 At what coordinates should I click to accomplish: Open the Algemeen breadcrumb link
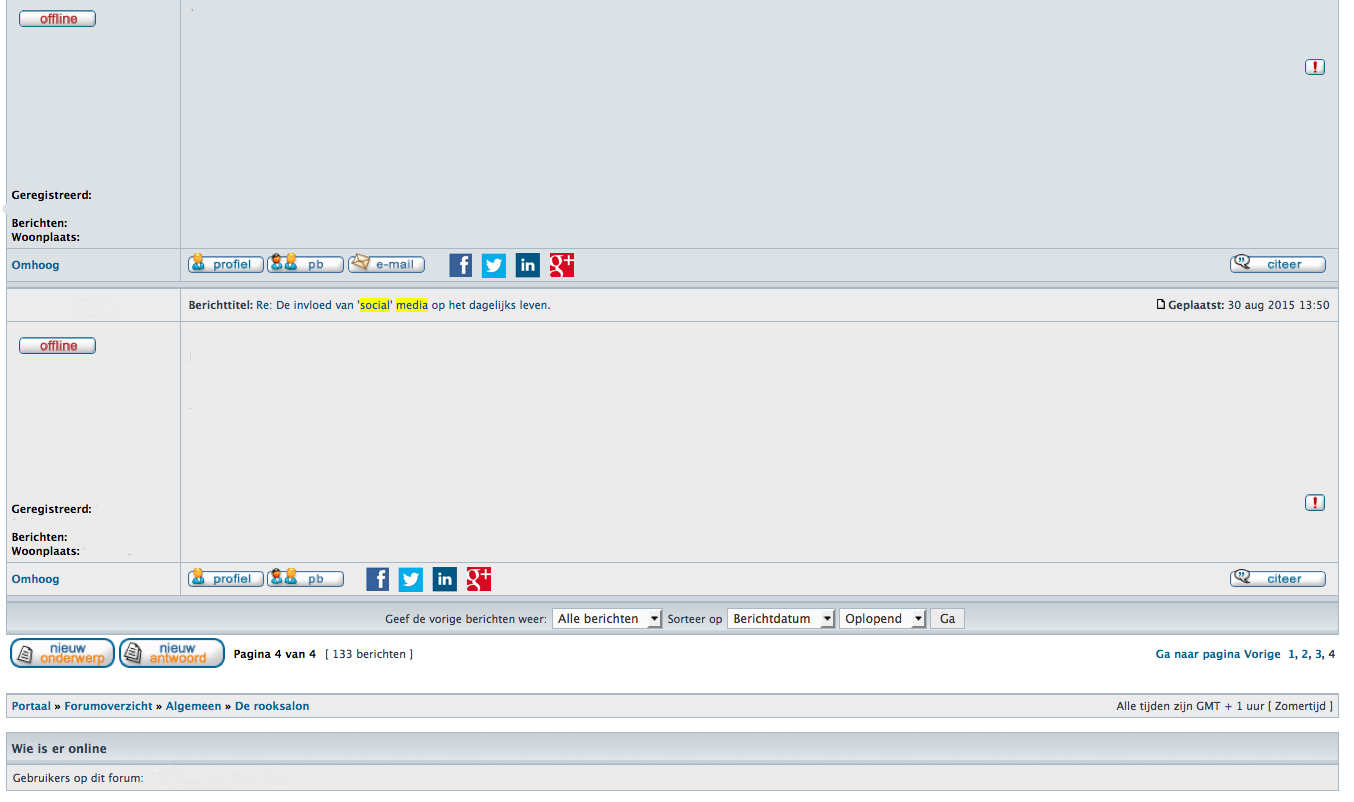tap(194, 706)
